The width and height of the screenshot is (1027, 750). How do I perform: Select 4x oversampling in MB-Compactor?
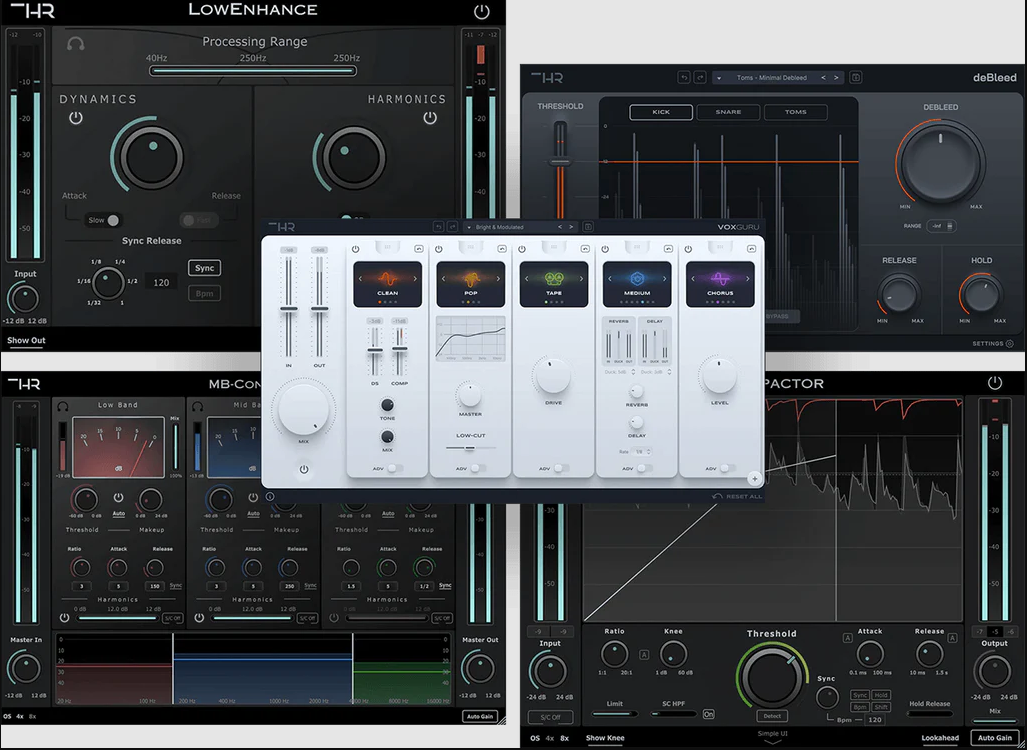pyautogui.click(x=20, y=717)
